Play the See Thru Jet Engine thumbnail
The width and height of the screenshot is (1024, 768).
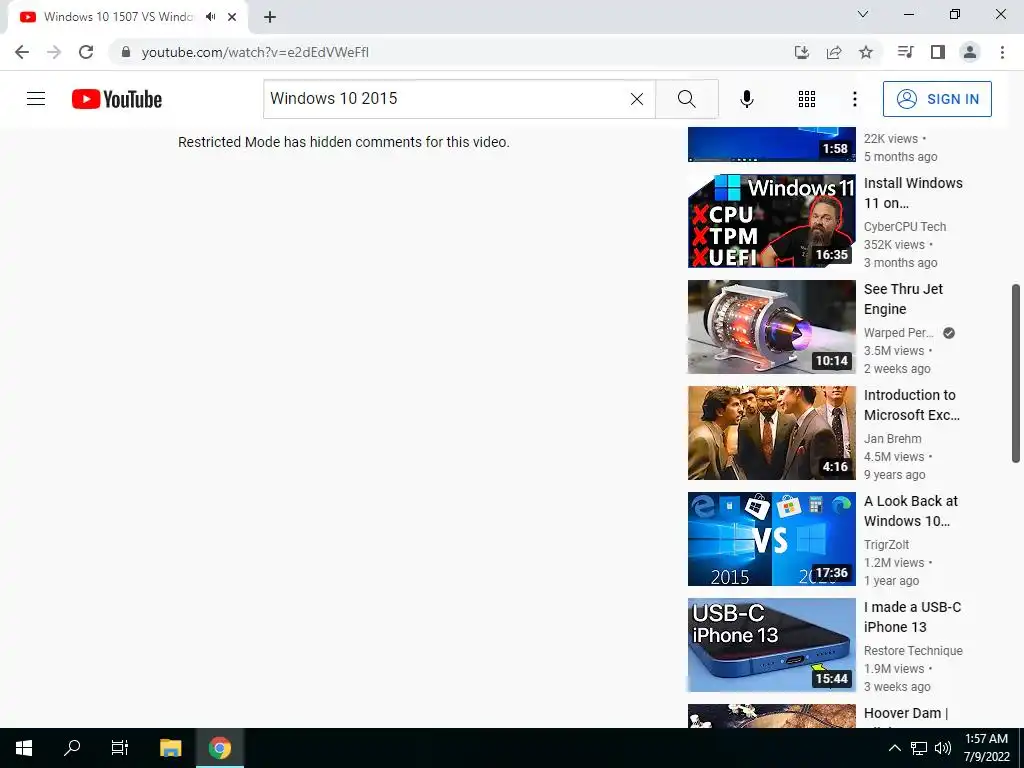click(x=771, y=327)
